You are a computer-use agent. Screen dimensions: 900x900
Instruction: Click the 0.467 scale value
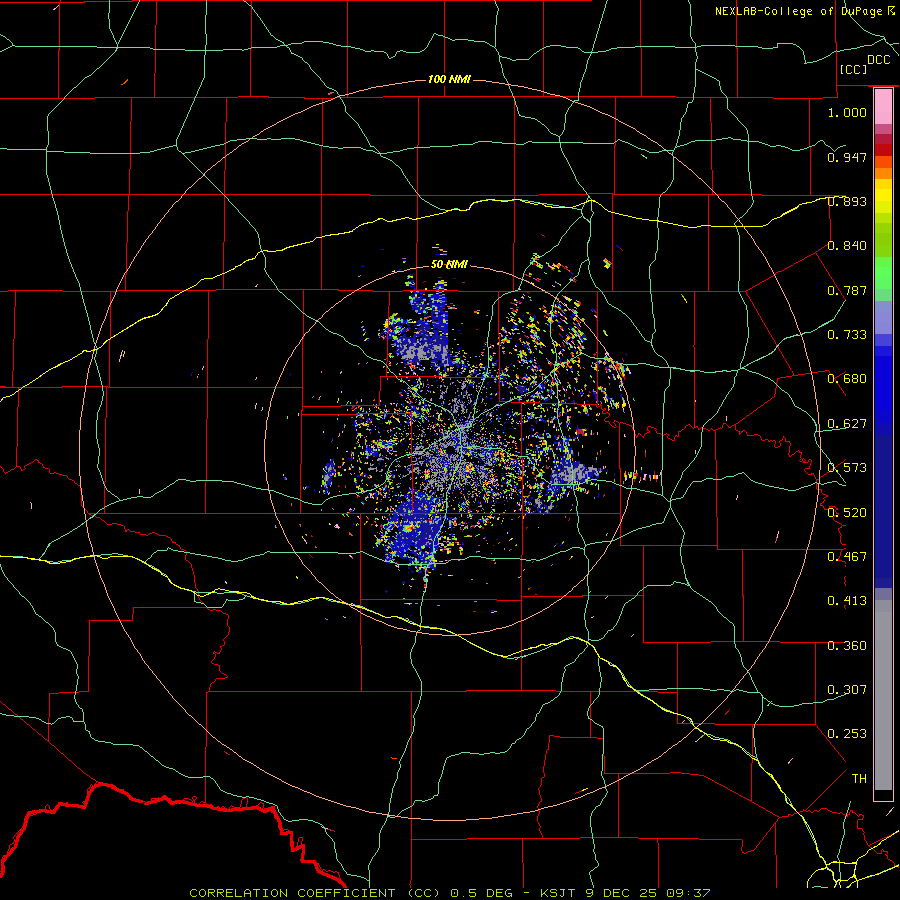(847, 557)
